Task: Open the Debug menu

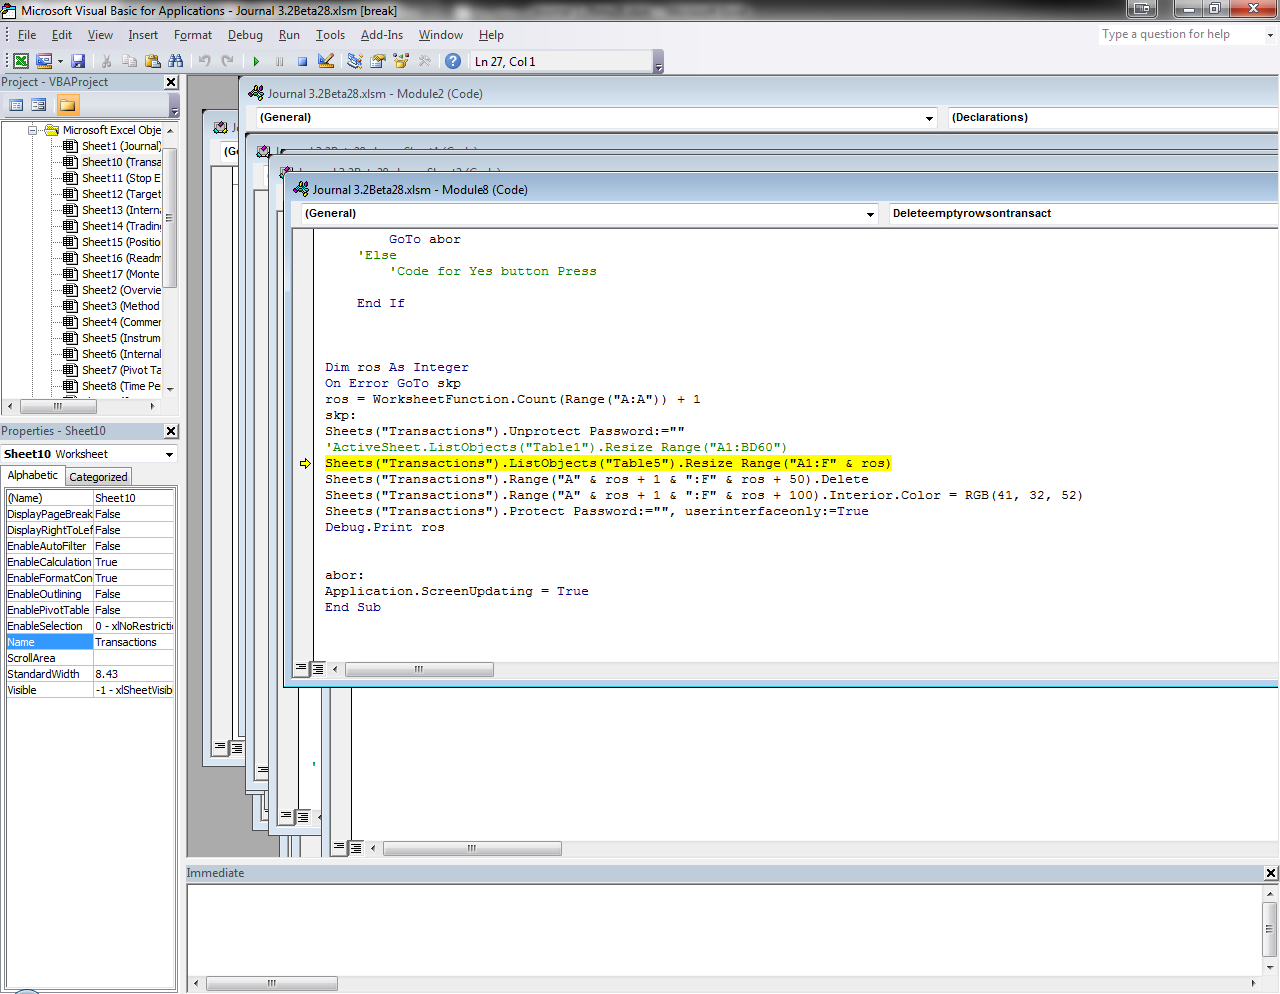Action: [245, 35]
